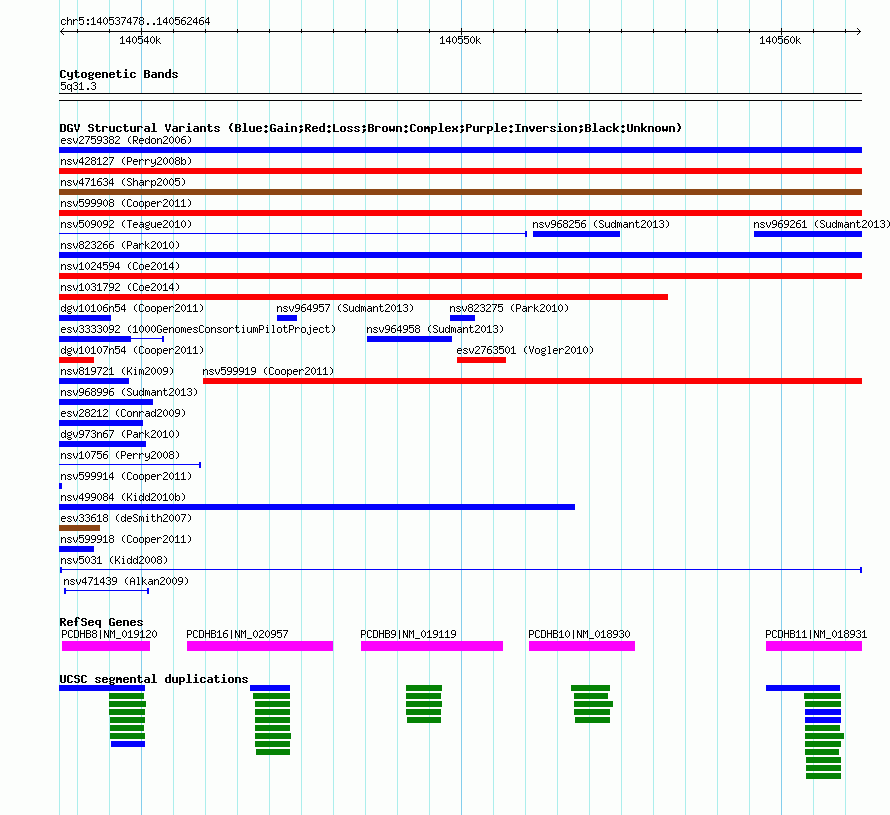Click the UCSC segmental duplications track title
Screen dimensions: 890x815
(x=154, y=679)
